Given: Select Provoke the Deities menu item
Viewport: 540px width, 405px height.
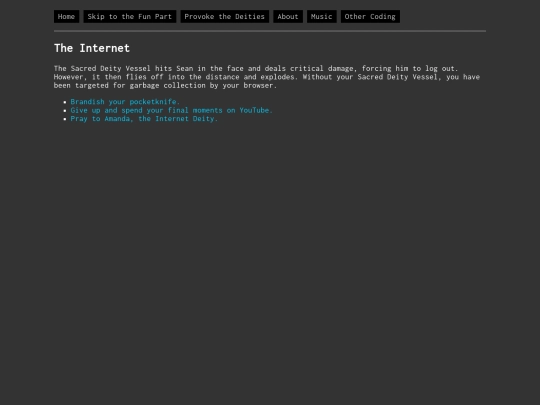Looking at the screenshot, I should pyautogui.click(x=225, y=17).
